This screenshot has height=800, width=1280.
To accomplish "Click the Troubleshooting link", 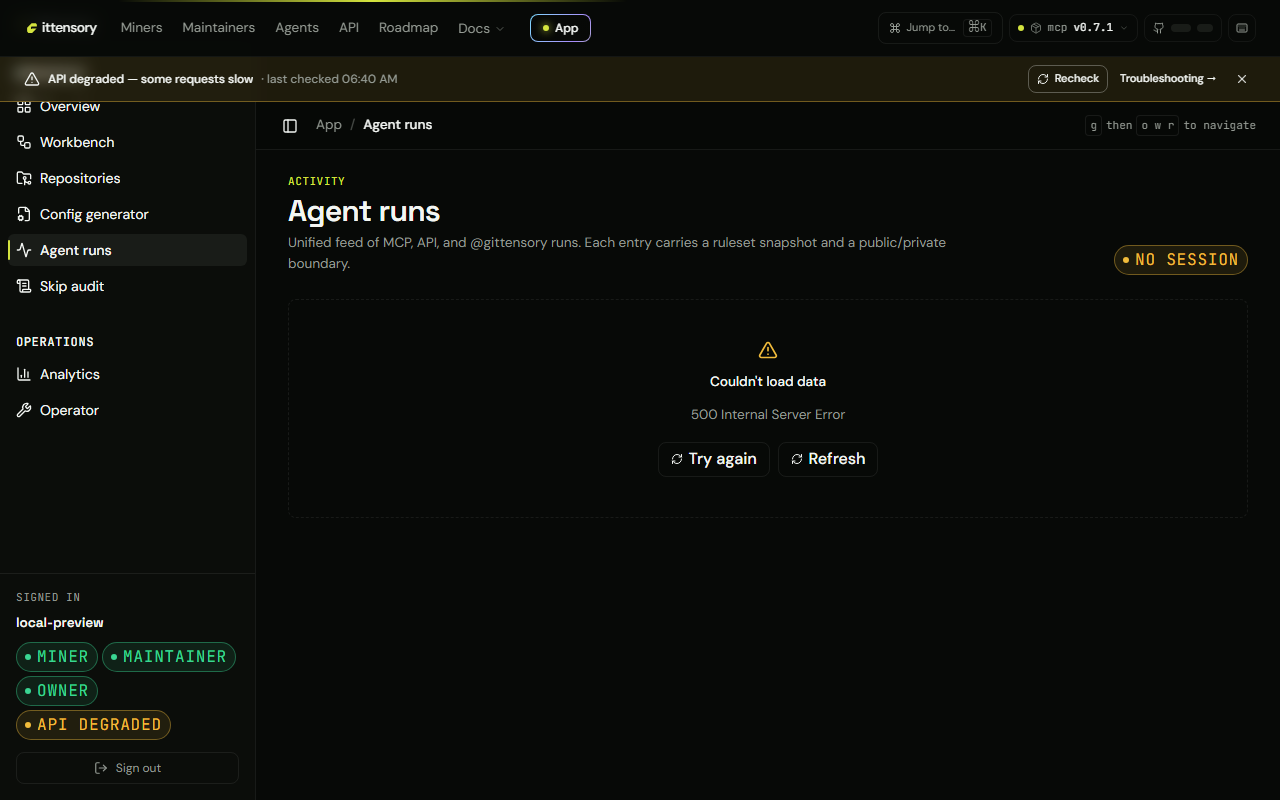I will click(1168, 79).
